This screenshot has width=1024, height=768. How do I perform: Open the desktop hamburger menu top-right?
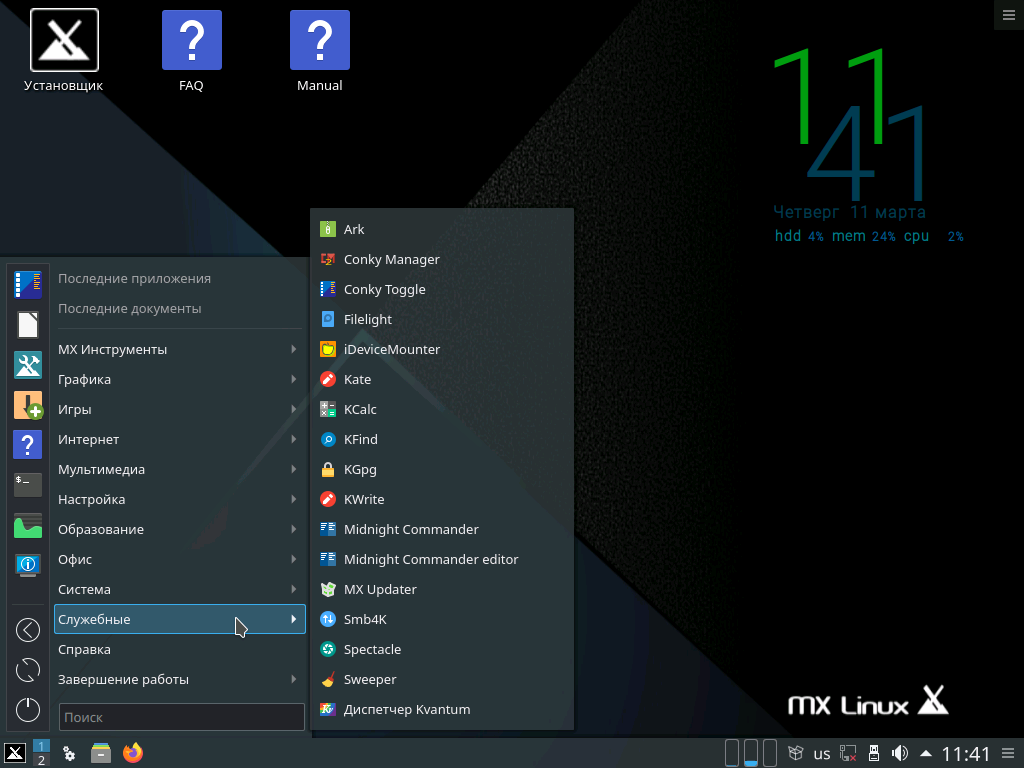coord(1008,15)
